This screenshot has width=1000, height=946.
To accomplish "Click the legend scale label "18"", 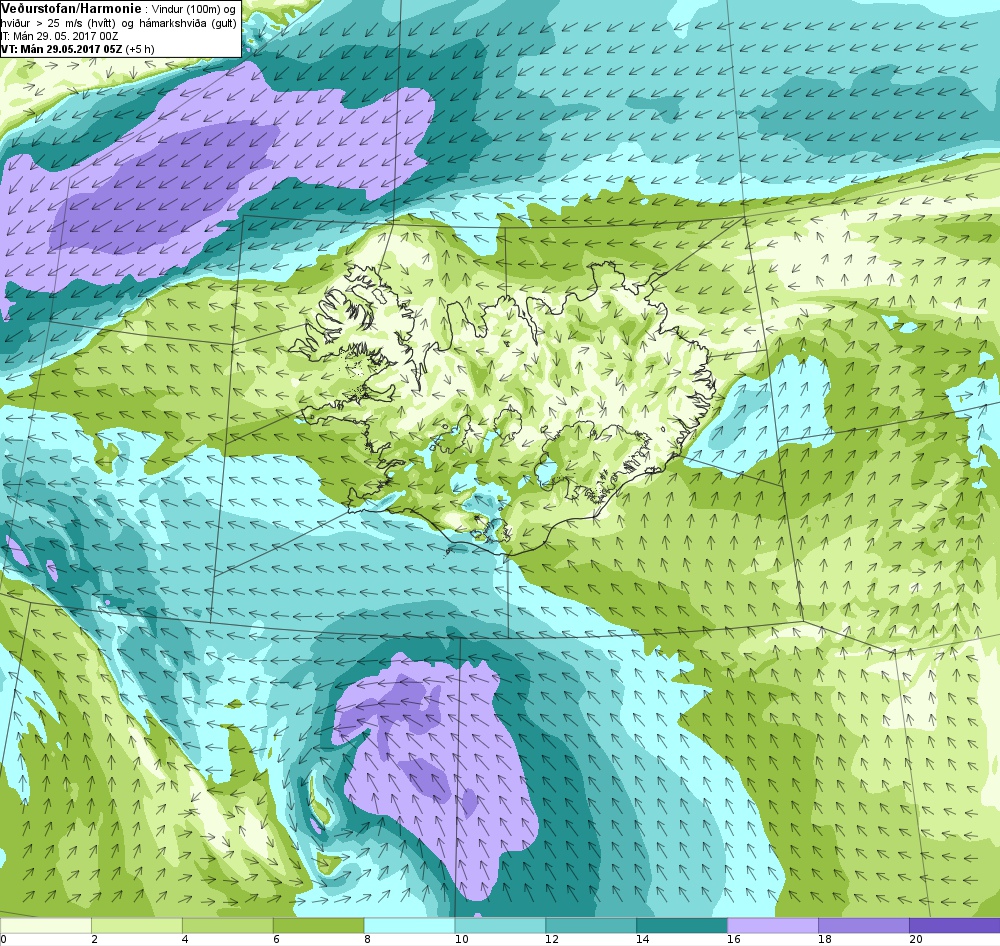I will 825,939.
